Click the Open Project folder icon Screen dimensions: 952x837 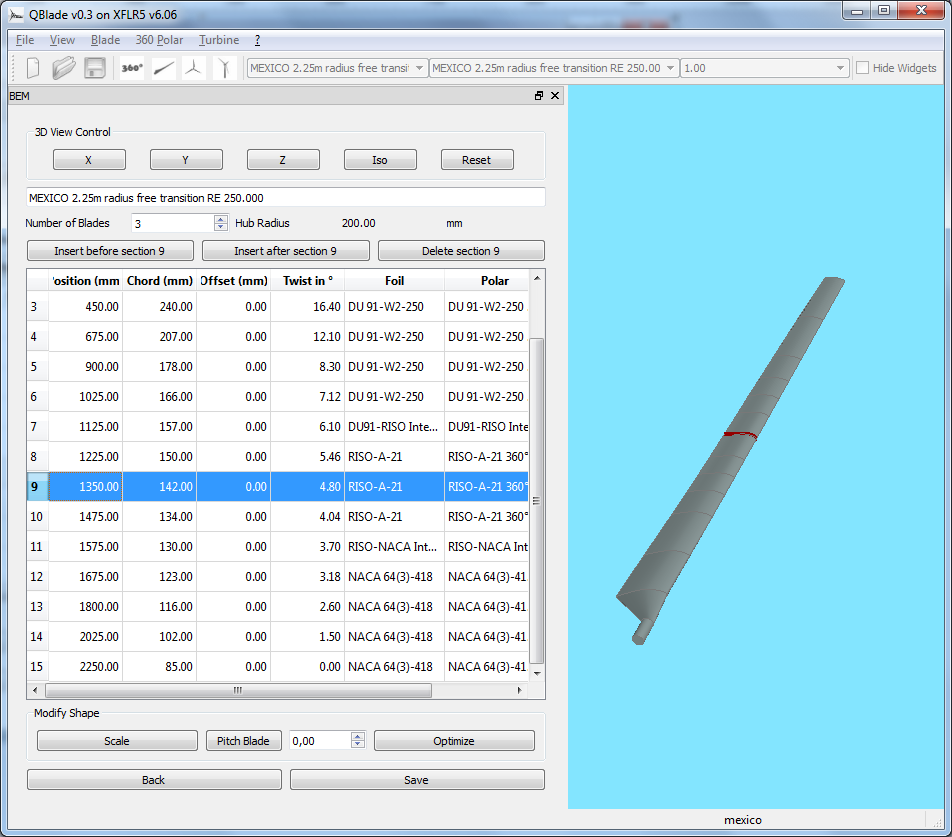64,68
